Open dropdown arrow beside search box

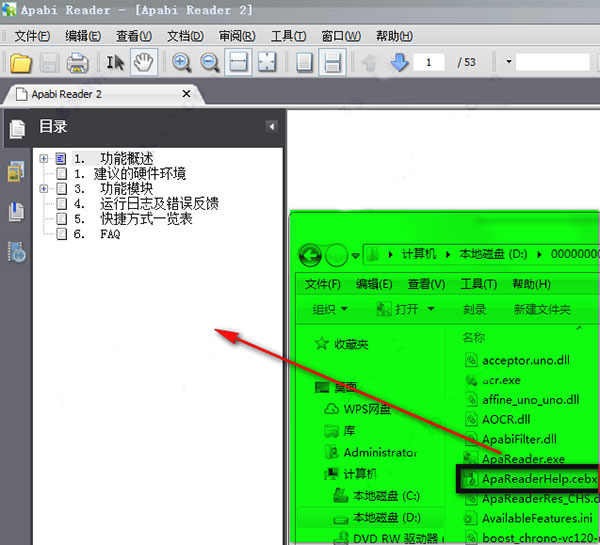click(x=509, y=62)
